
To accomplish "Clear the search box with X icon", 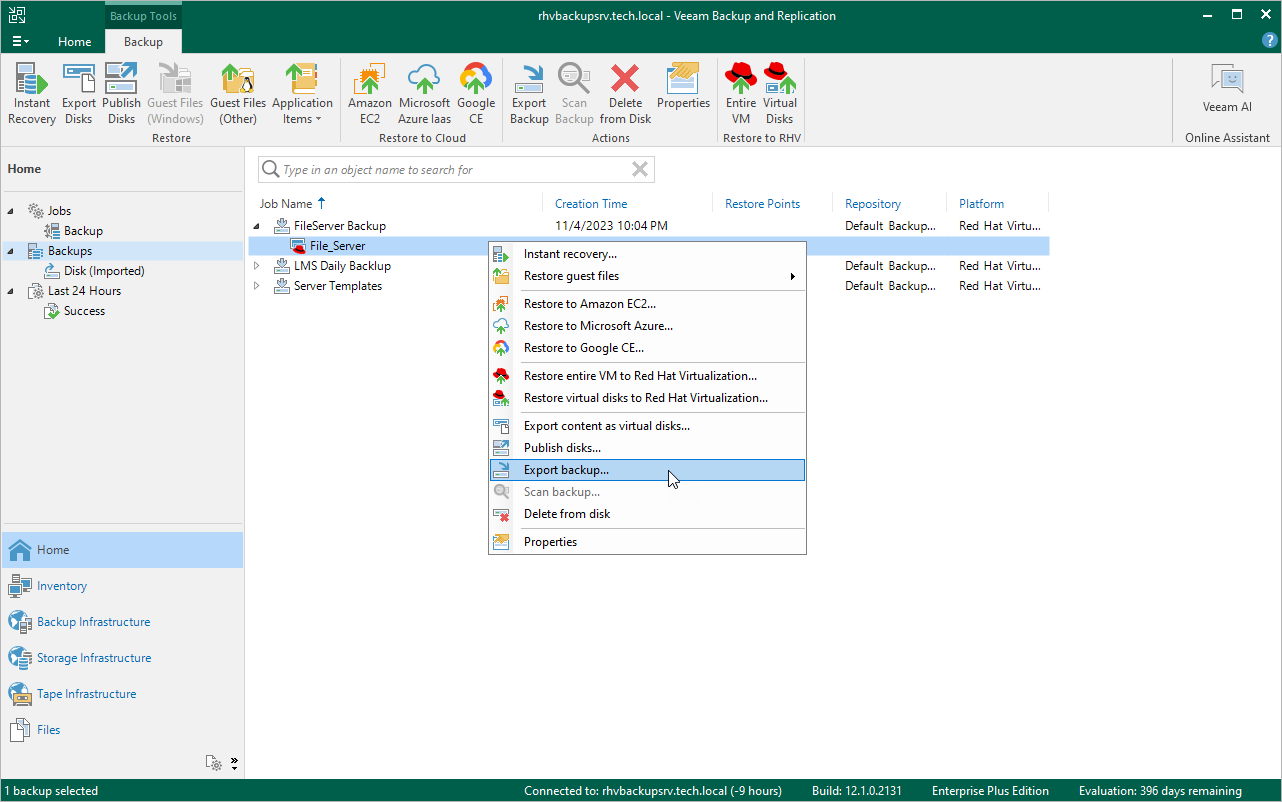I will click(640, 170).
